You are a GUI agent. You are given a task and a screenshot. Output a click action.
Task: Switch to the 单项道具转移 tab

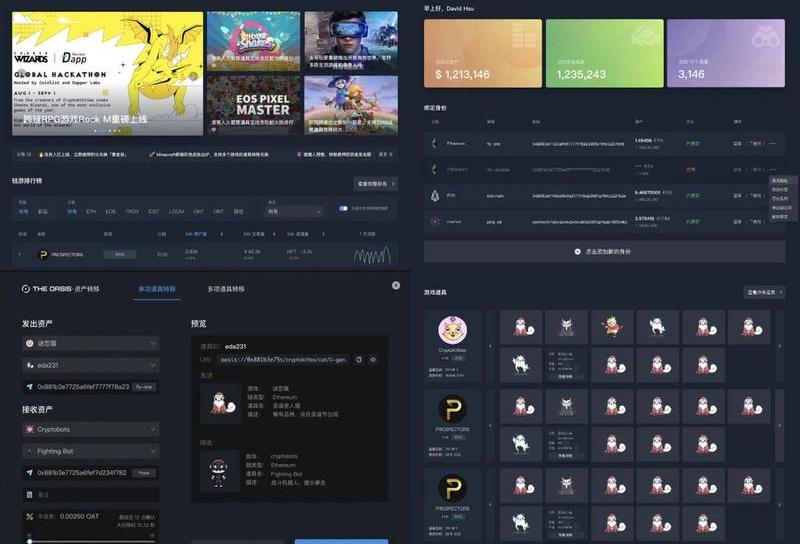pyautogui.click(x=157, y=289)
